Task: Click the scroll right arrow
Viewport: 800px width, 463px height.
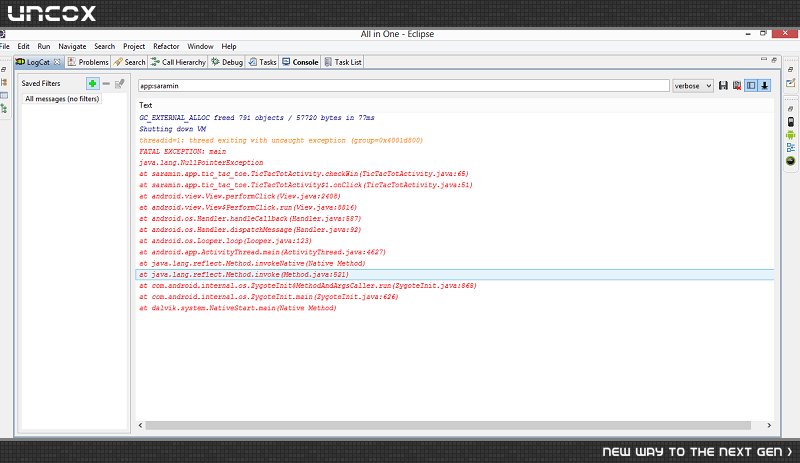Action: [769, 425]
